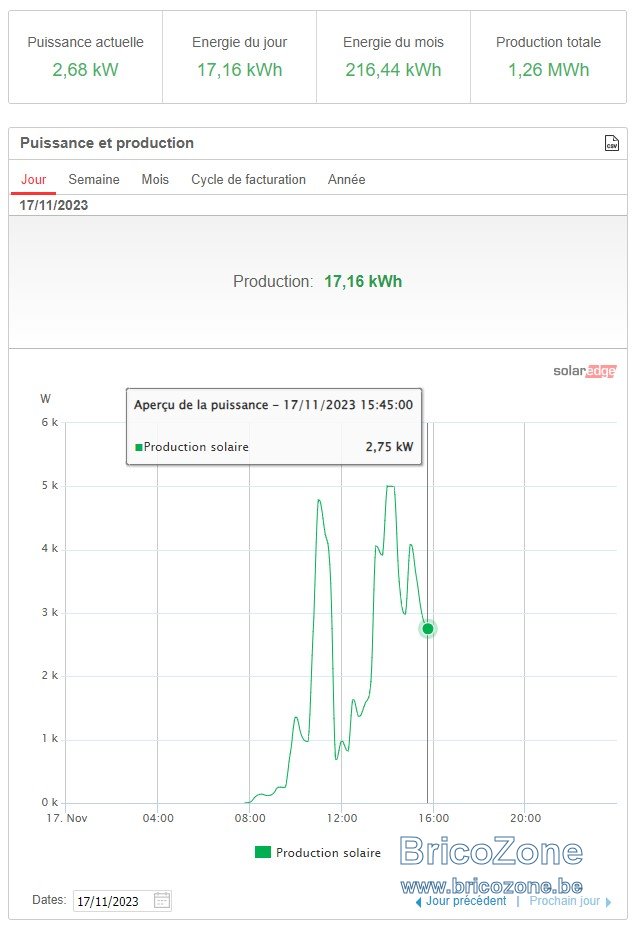Screen dimensions: 636x930
Task: Select the Année tab
Action: point(346,179)
